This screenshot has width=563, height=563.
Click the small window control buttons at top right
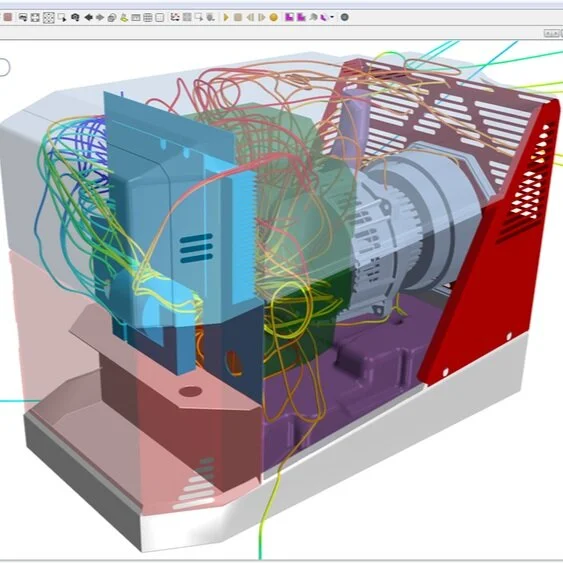(x=552, y=33)
